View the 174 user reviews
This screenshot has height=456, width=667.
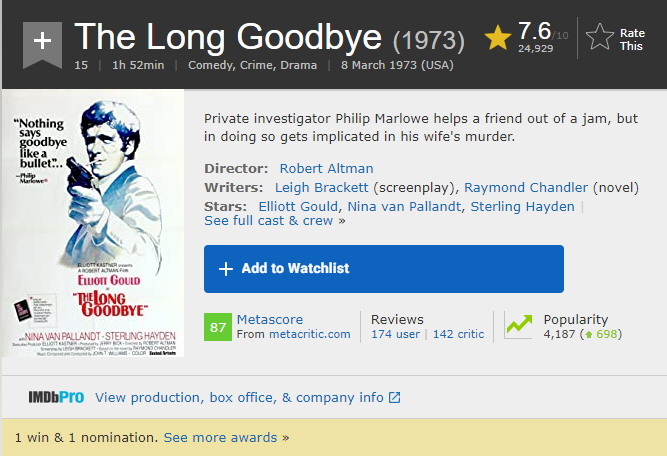click(x=396, y=334)
